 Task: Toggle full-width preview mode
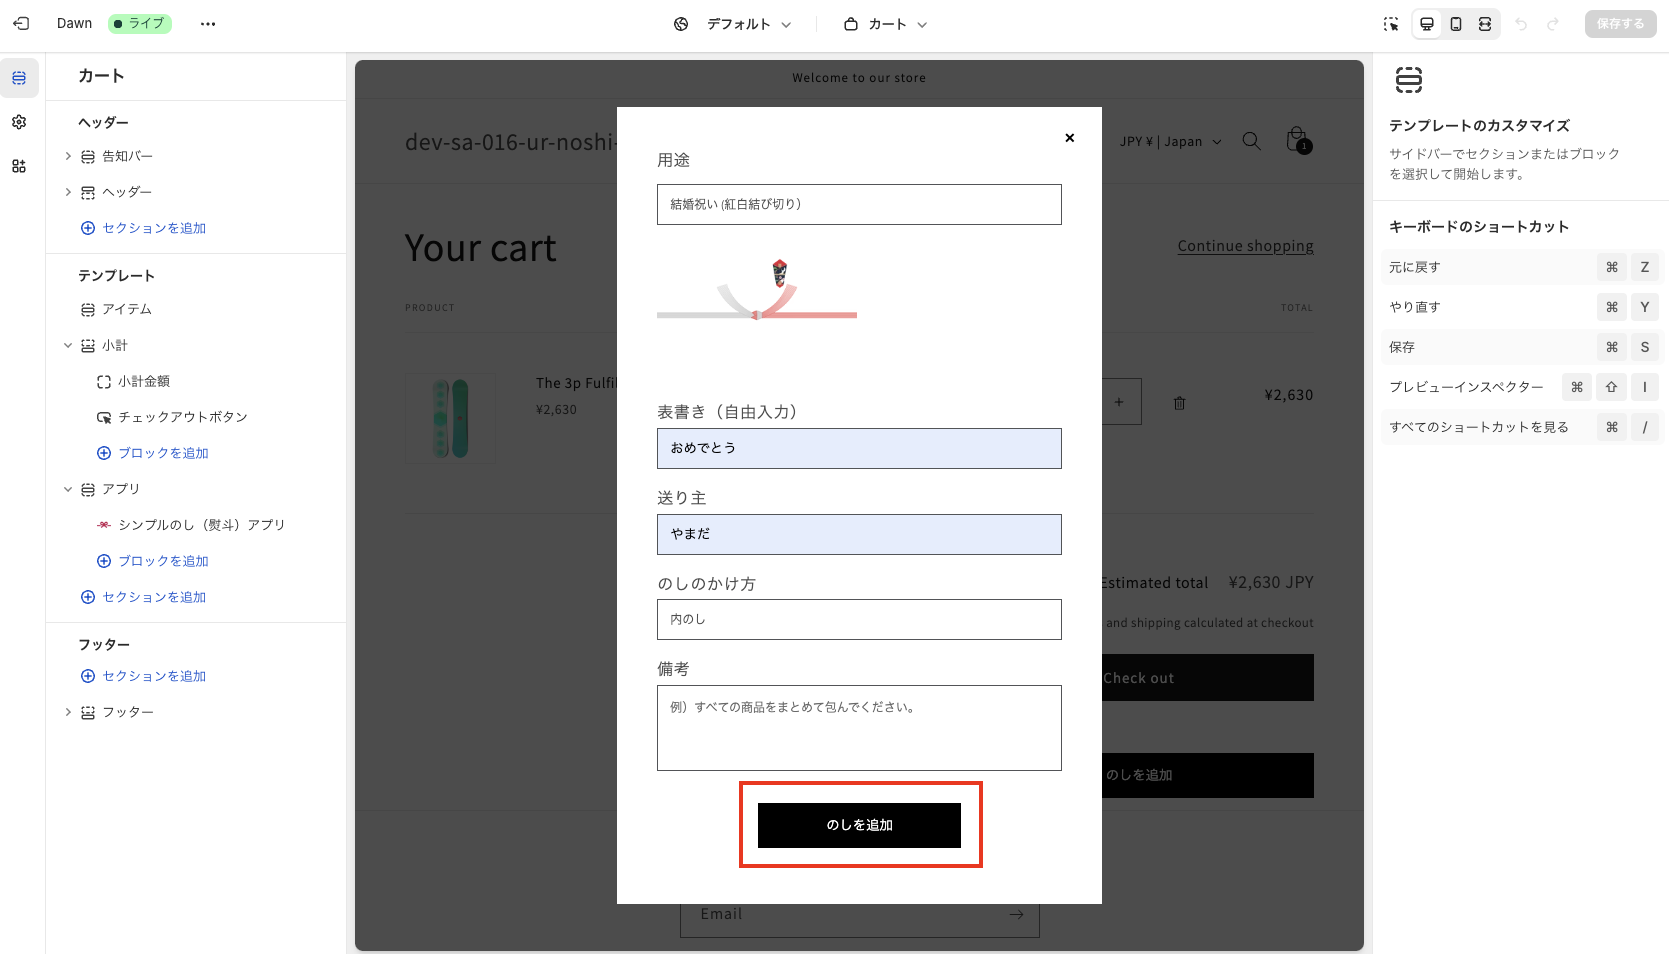(1486, 23)
